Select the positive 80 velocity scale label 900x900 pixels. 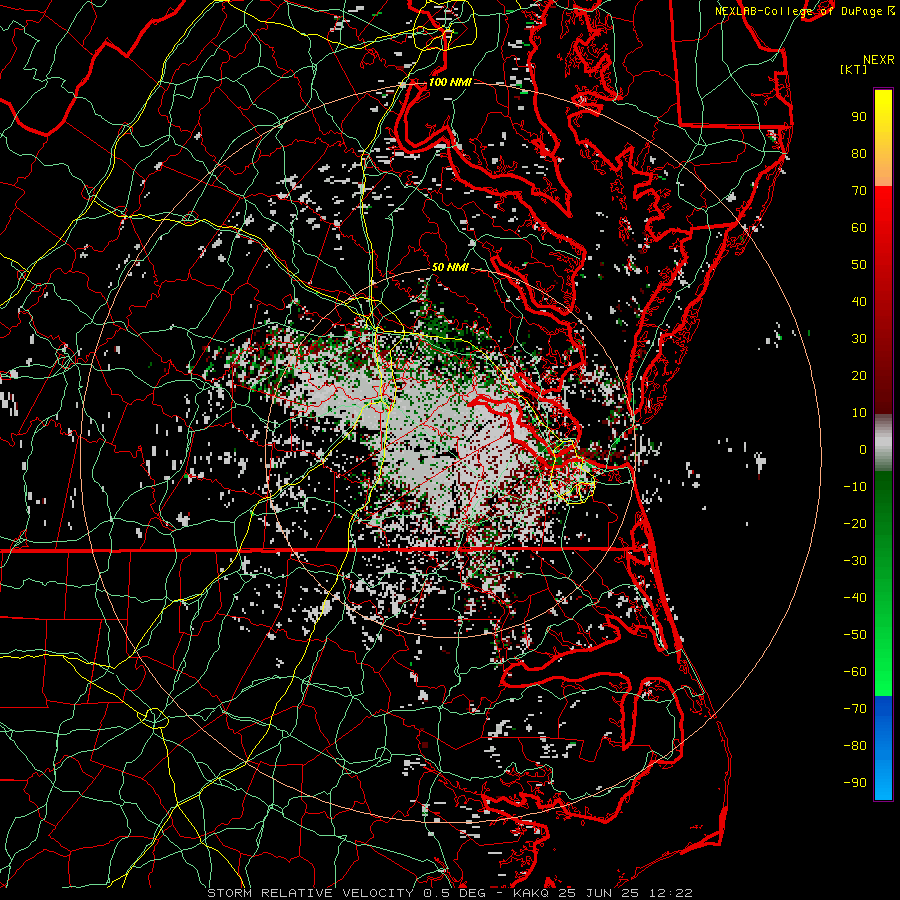click(x=859, y=154)
